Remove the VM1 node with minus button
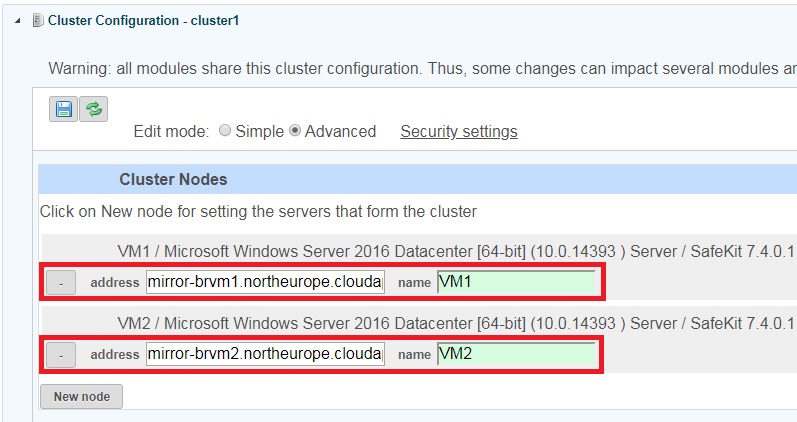Viewport: 797px width, 422px height. click(61, 283)
